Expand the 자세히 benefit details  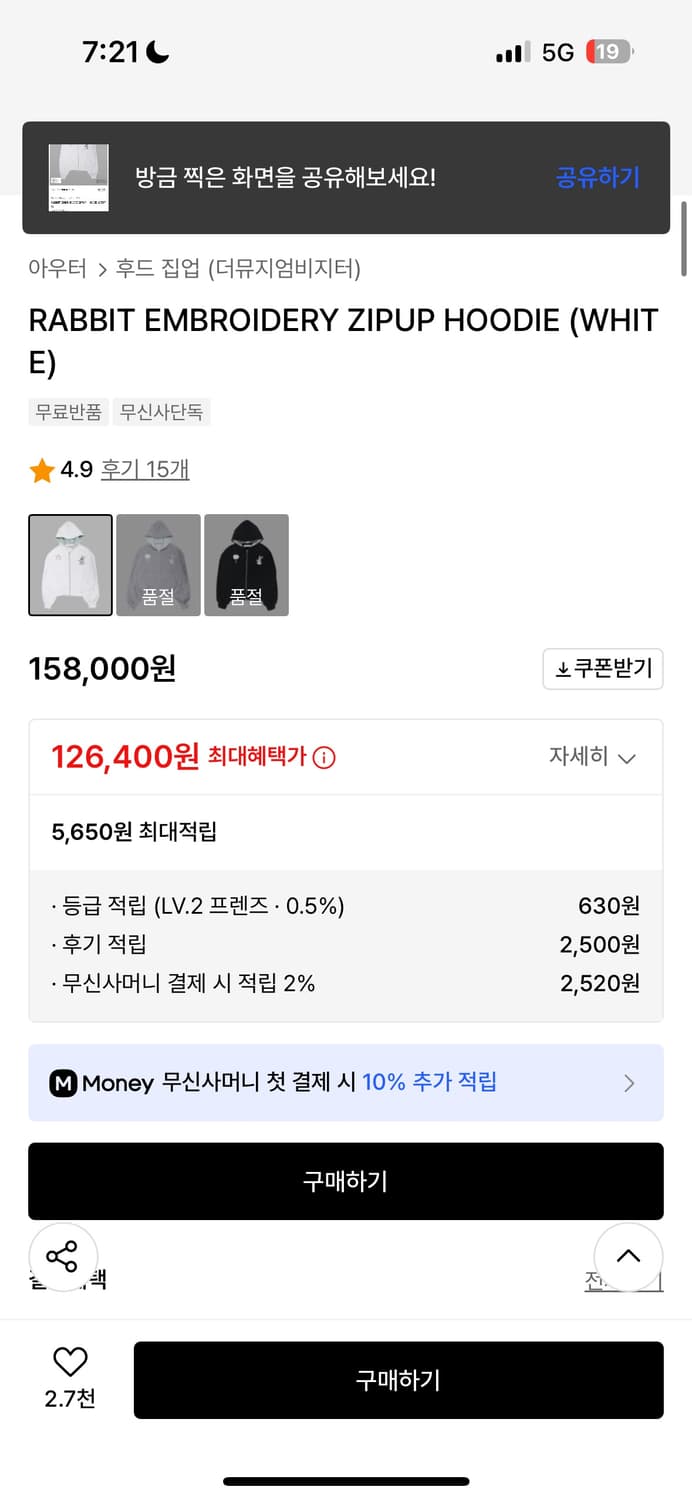click(x=592, y=757)
